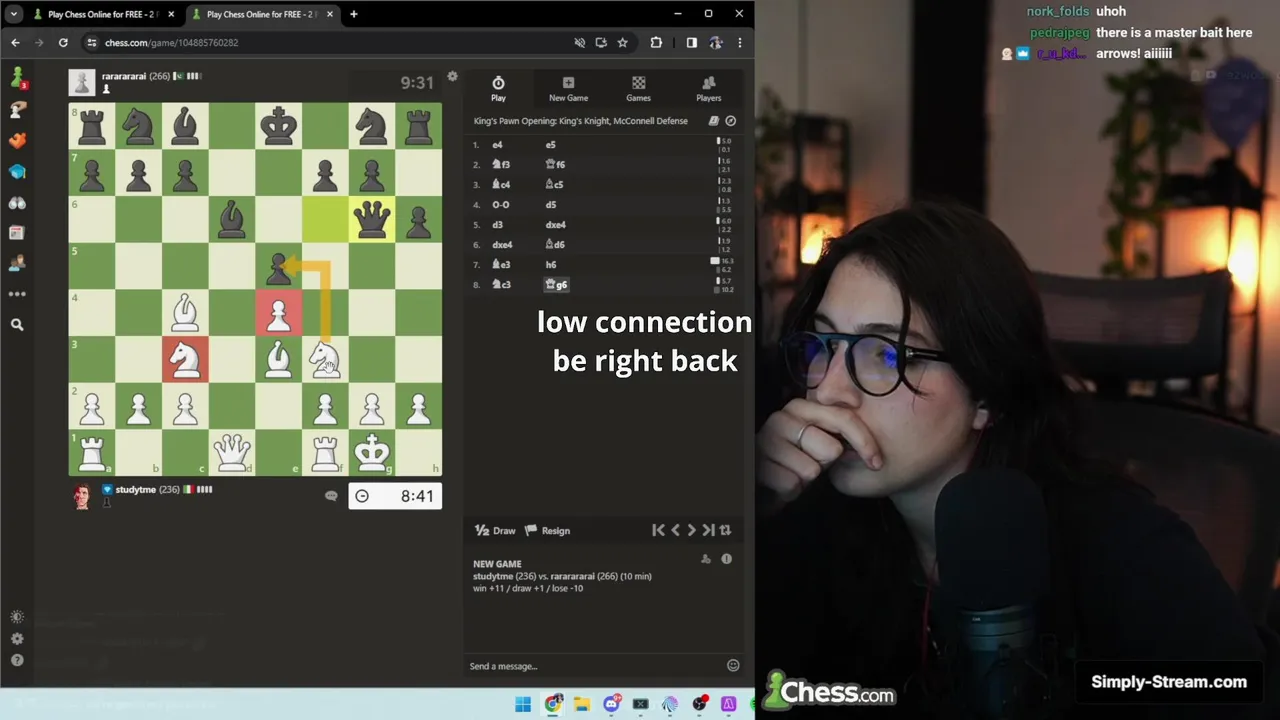Open the sidebar search magnifier

pos(17,324)
